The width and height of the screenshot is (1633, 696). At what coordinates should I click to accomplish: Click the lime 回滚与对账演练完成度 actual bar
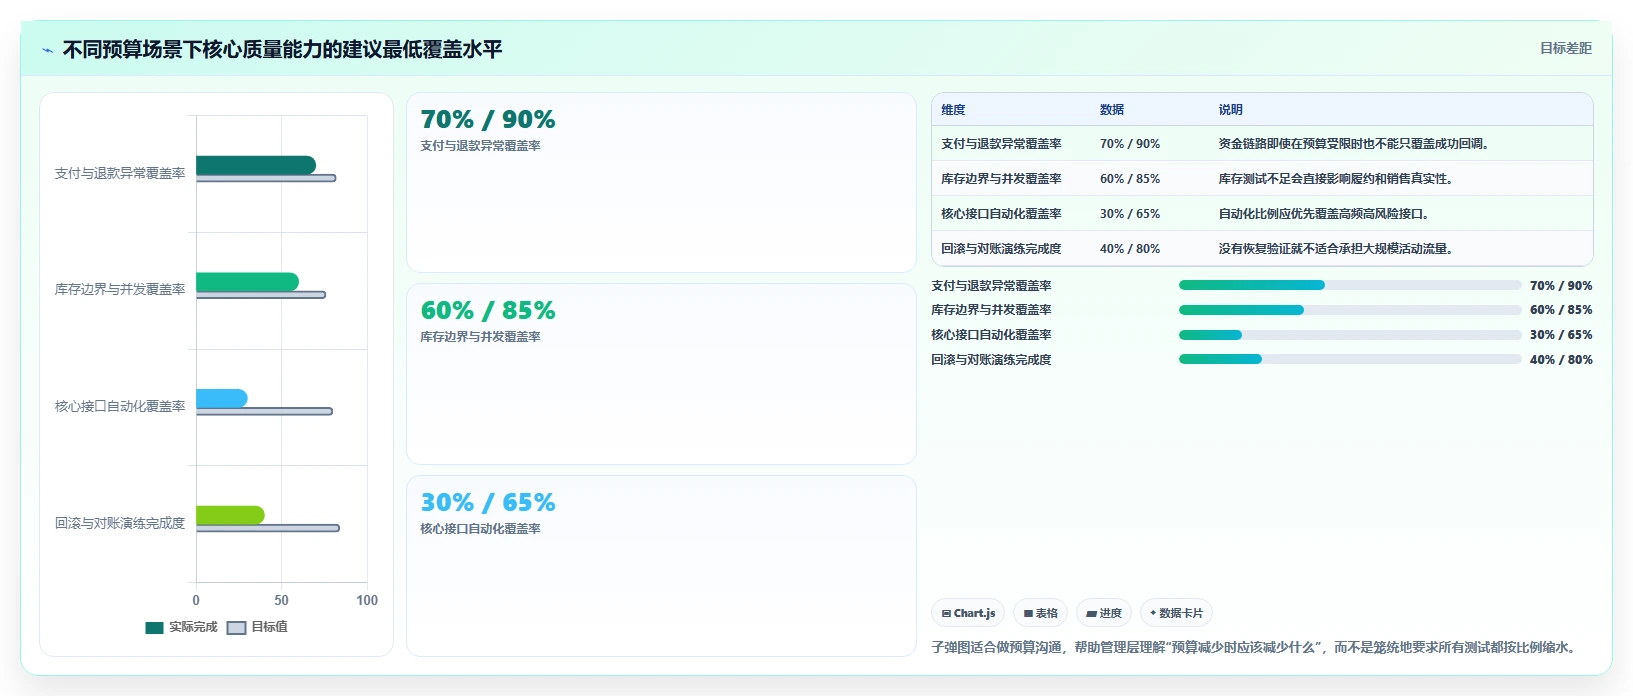click(x=230, y=515)
